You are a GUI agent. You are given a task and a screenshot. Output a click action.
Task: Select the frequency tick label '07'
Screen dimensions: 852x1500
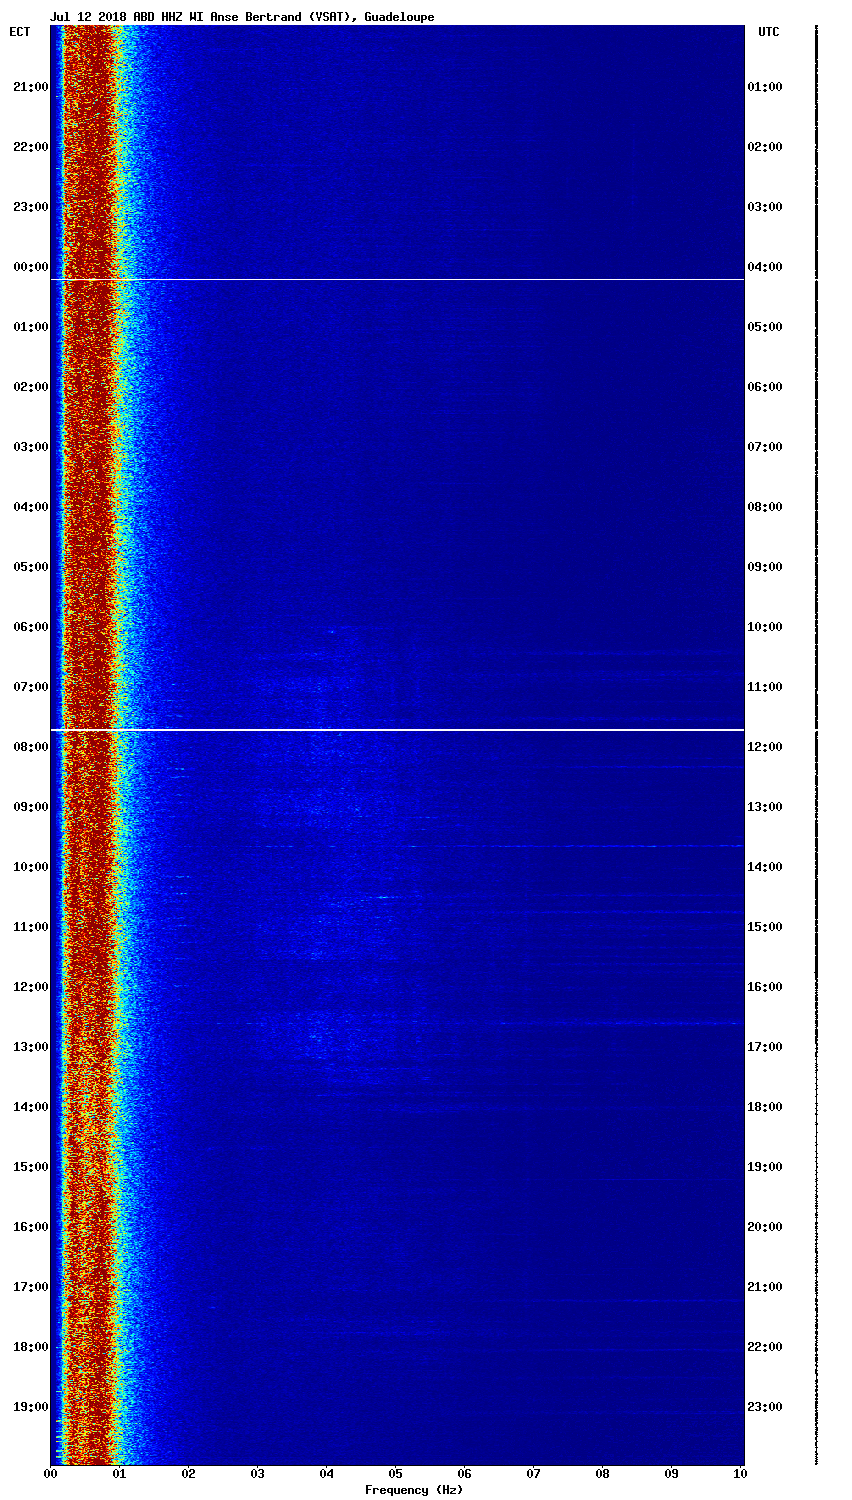(x=533, y=1474)
